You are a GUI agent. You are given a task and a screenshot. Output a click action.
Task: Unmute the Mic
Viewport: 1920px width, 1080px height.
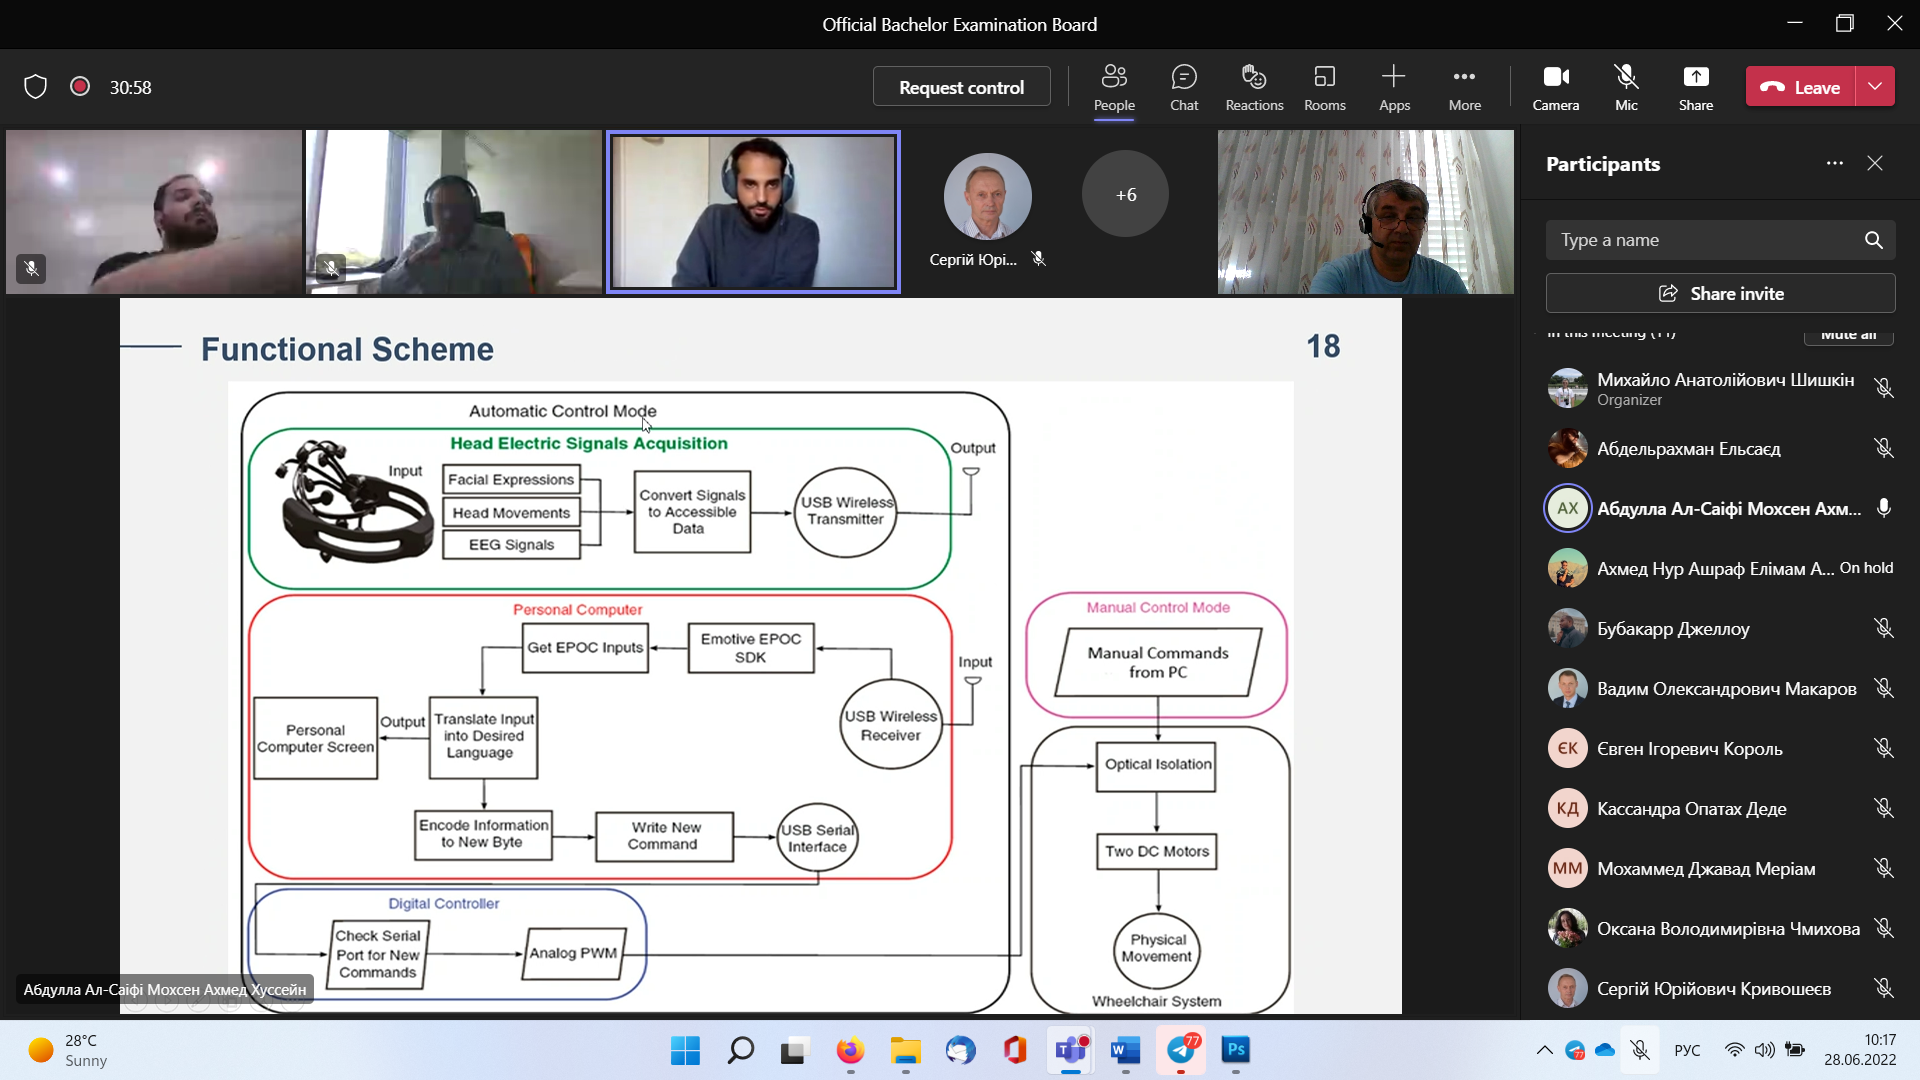(x=1626, y=87)
